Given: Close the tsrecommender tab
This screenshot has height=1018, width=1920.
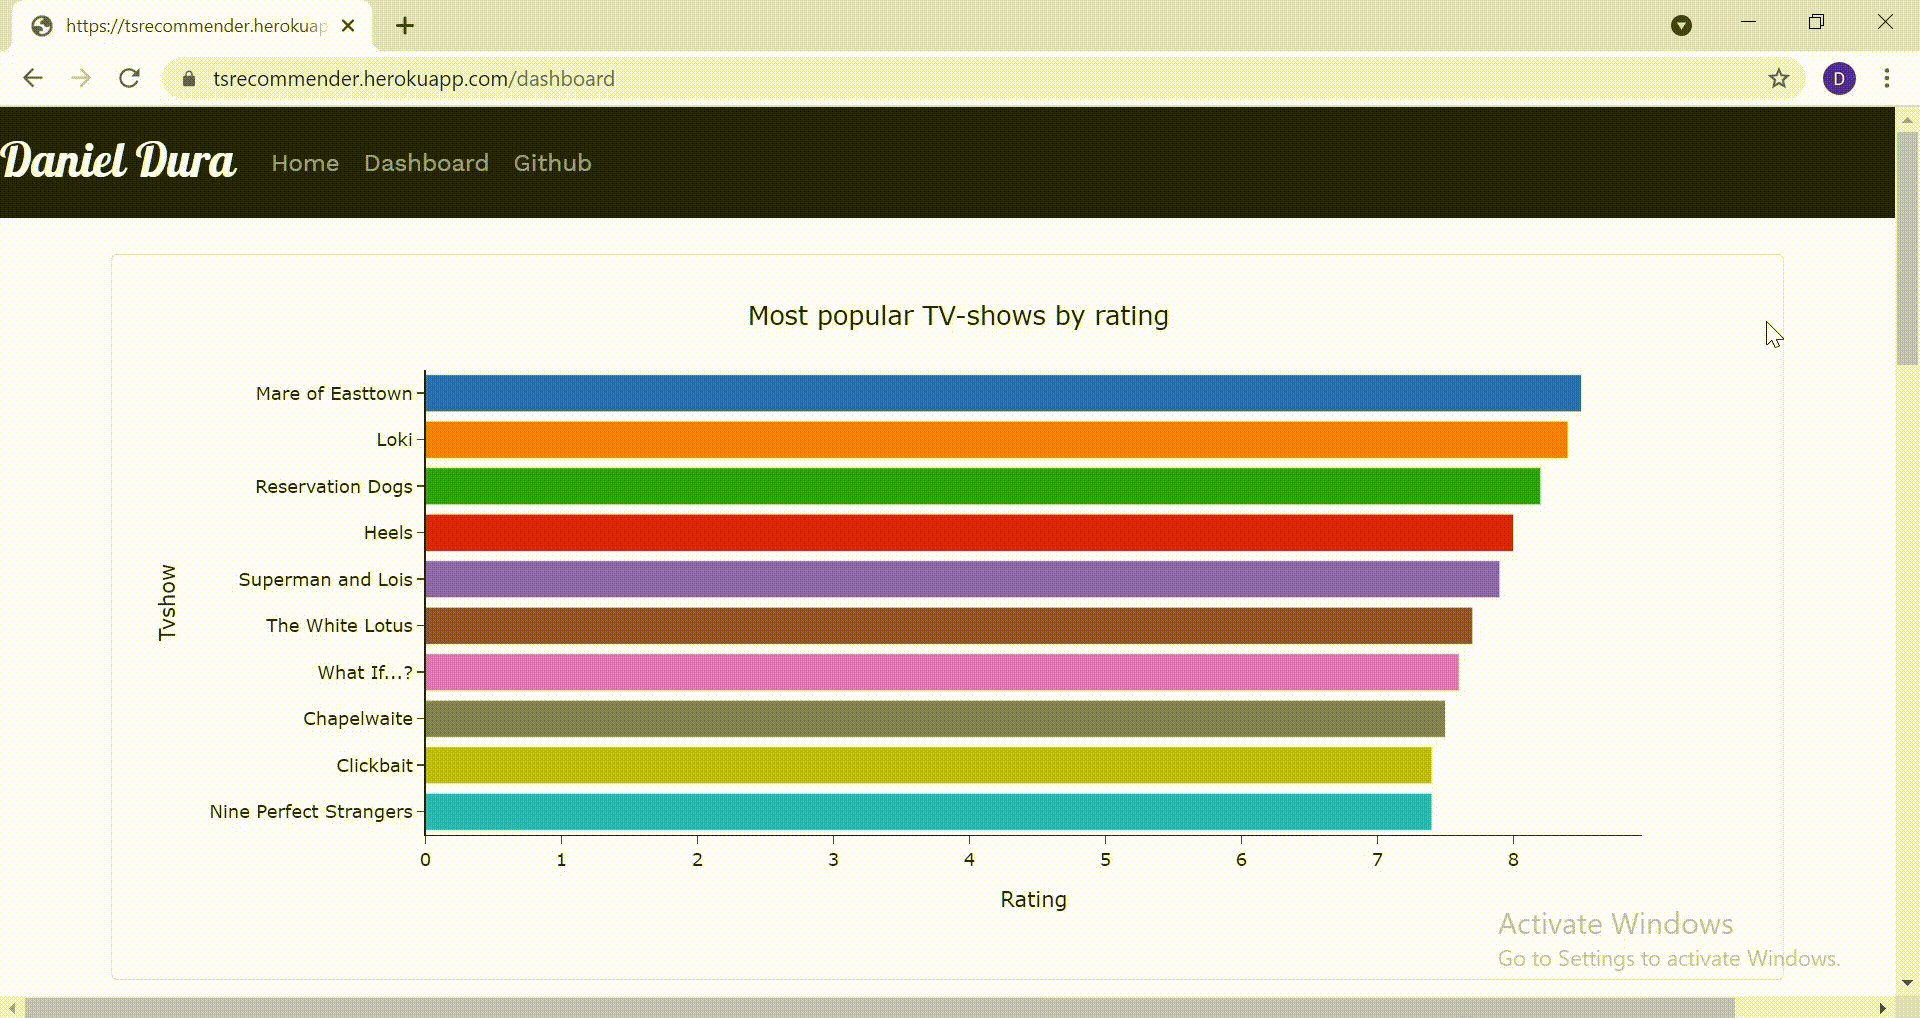Looking at the screenshot, I should pos(348,26).
